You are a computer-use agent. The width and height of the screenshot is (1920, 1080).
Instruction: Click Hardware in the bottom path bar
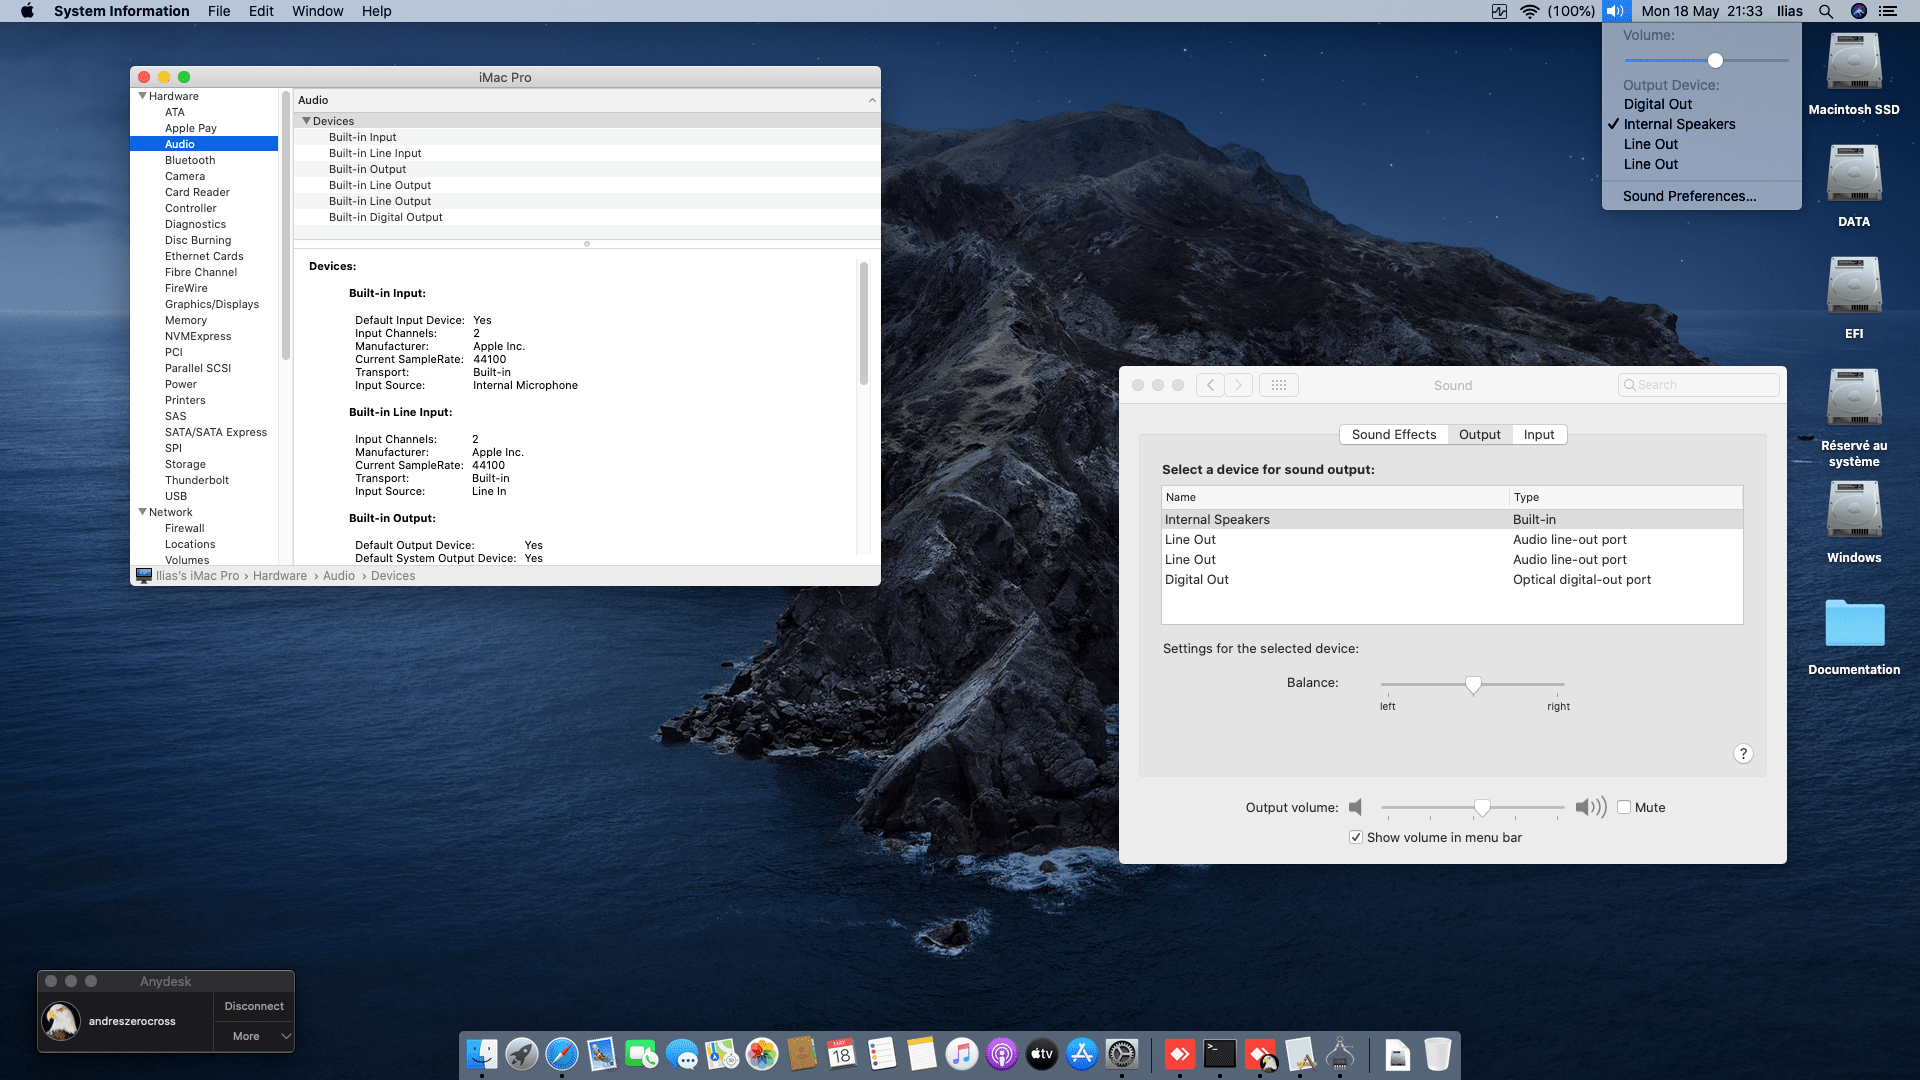point(280,576)
